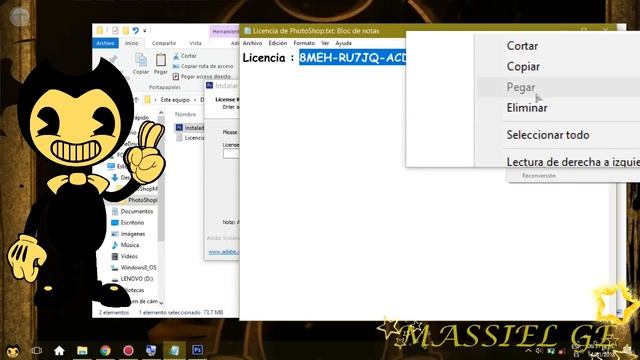This screenshot has height=360, width=640.
Task: Open Notepad's Formato menu
Action: (304, 43)
